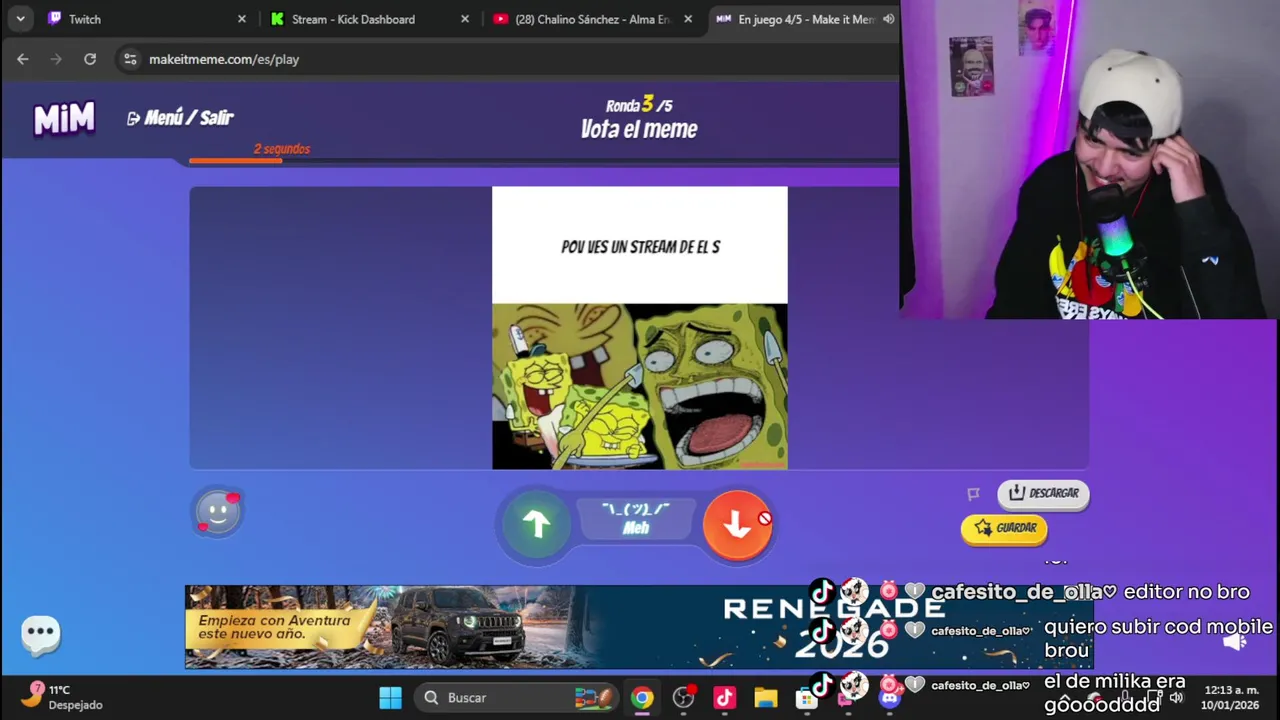1280x720 pixels.
Task: Click the Guardar button
Action: tap(1004, 528)
